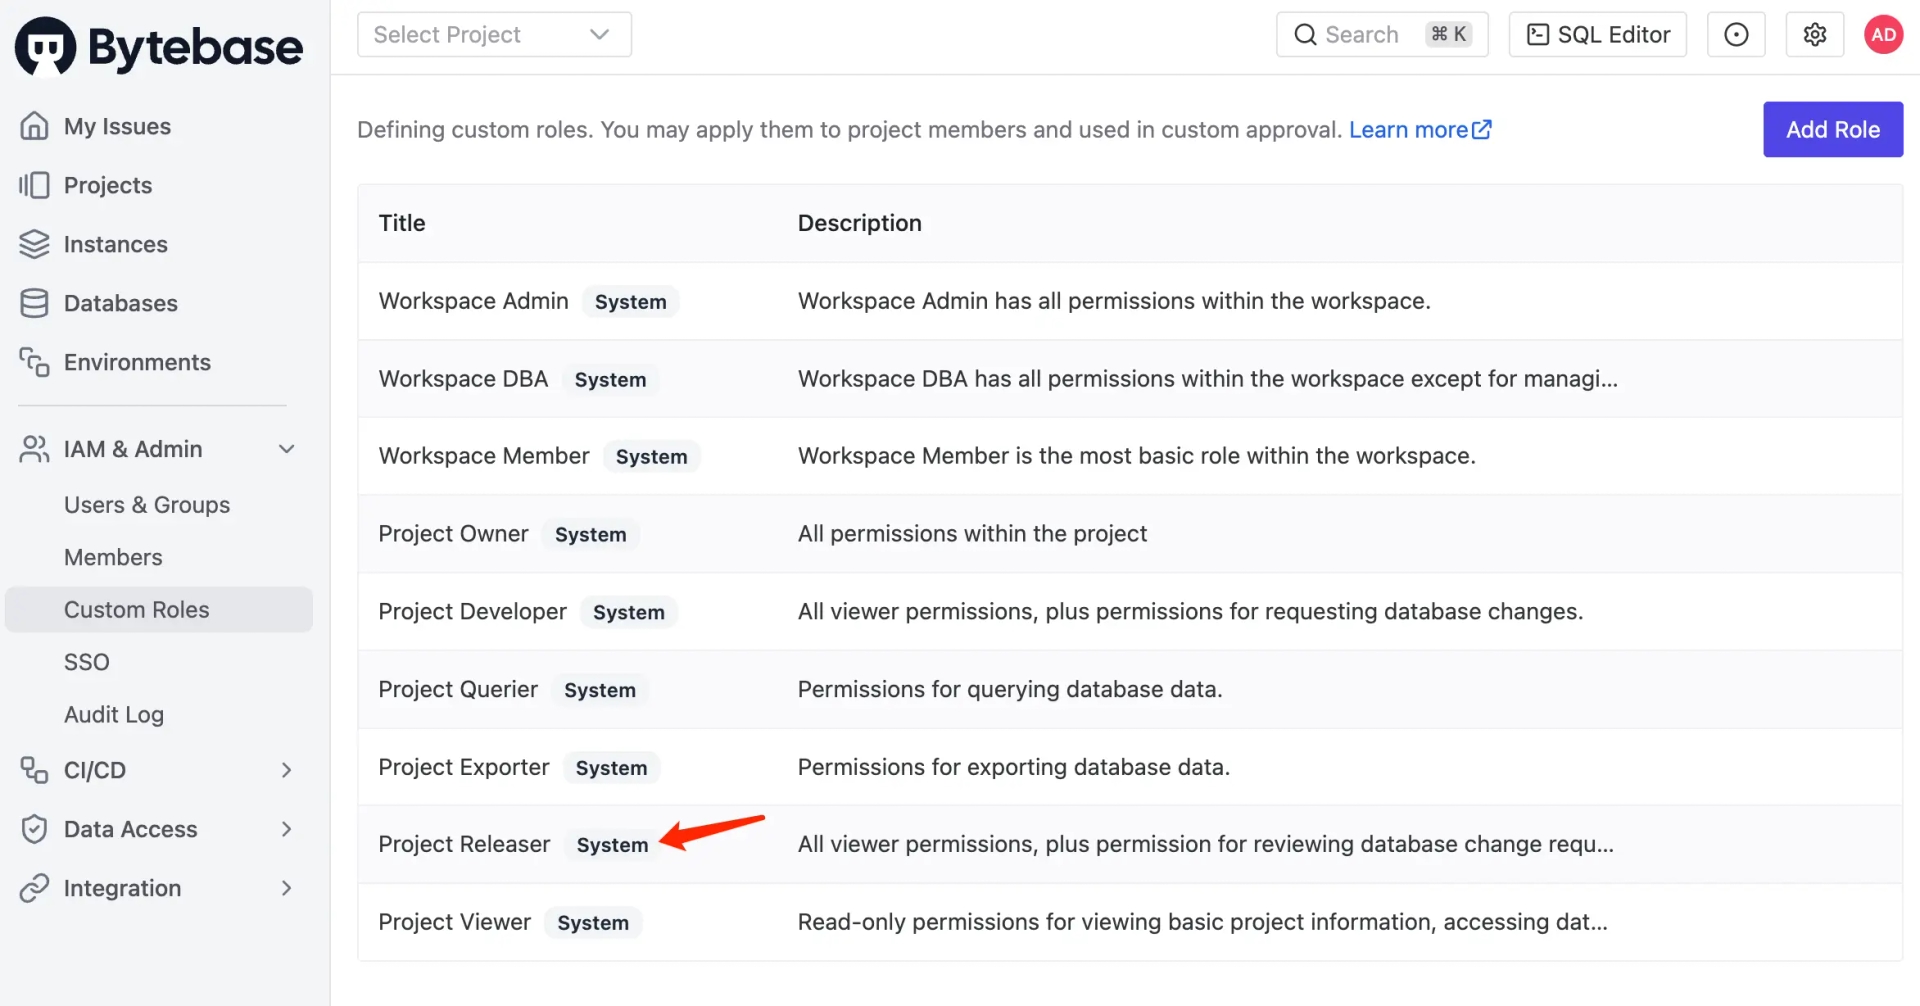
Task: Click Project Viewer read-only description text
Action: (x=1202, y=922)
